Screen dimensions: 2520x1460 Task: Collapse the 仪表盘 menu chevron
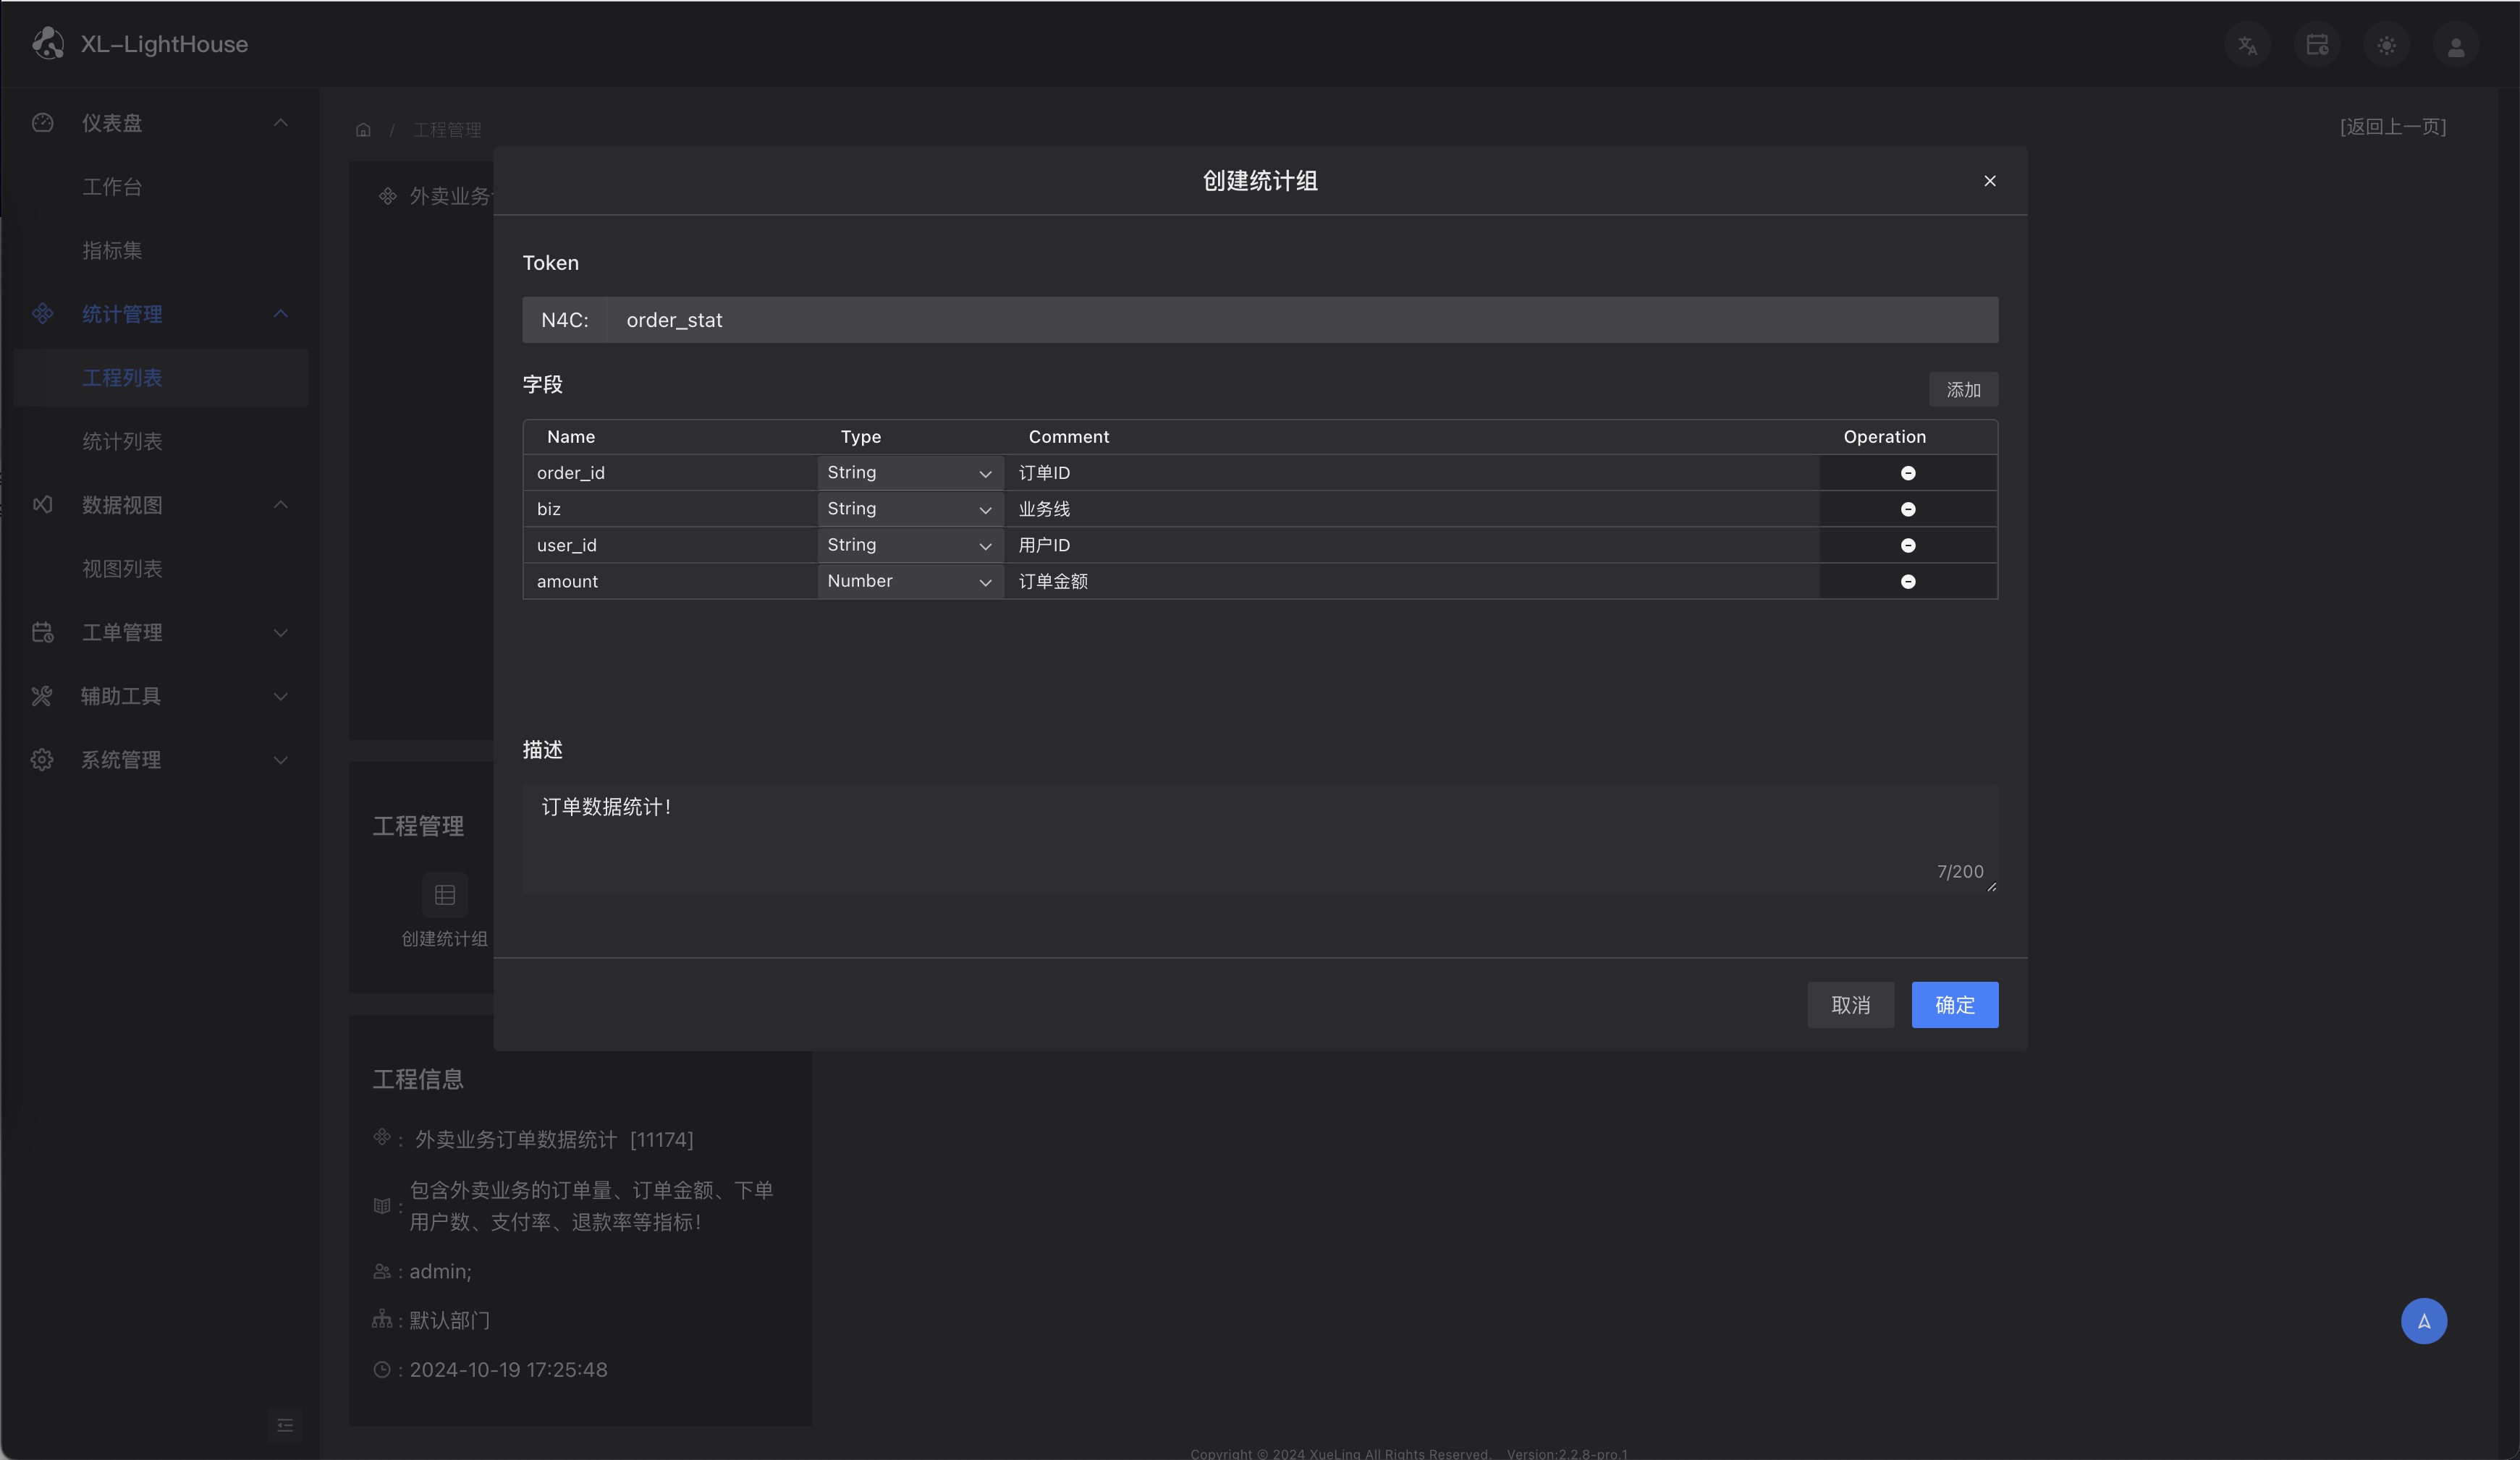click(281, 123)
